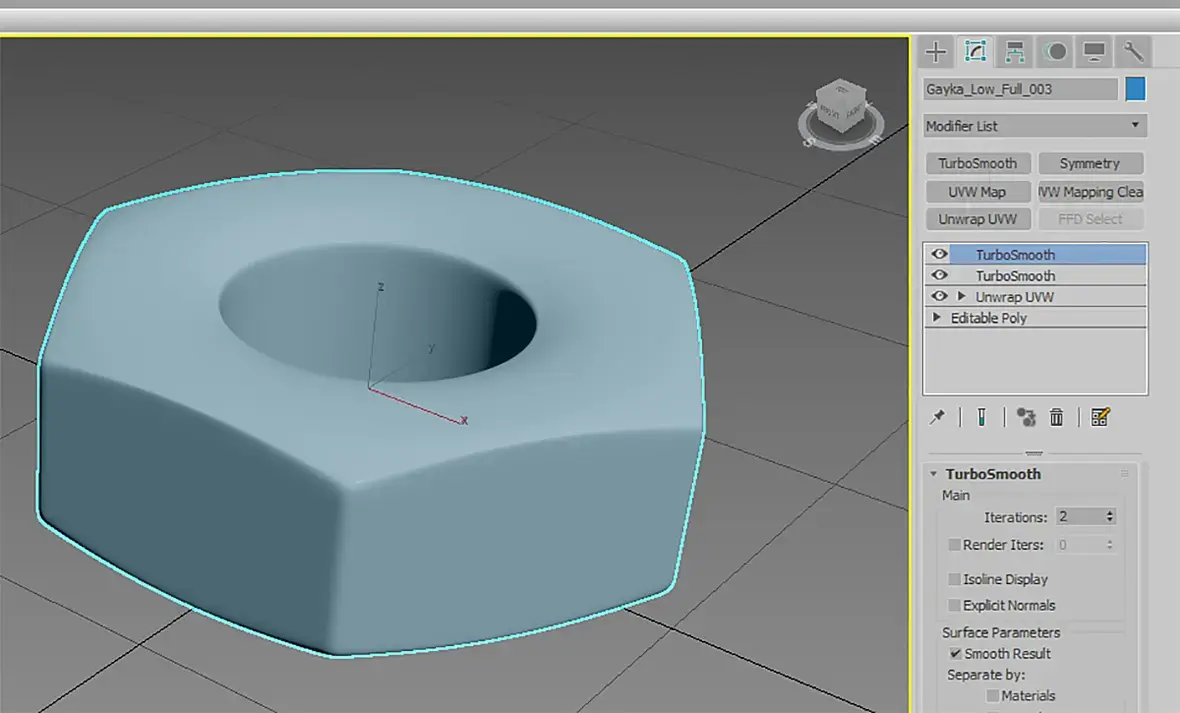Open the Utilities wrench tab
This screenshot has height=713, width=1180.
tap(1133, 52)
